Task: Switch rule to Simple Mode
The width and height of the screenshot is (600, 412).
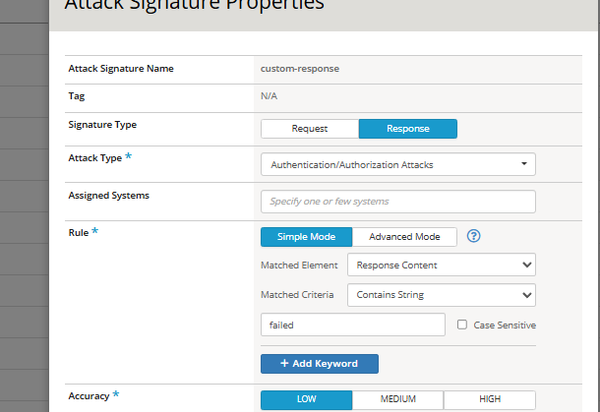Action: (306, 237)
